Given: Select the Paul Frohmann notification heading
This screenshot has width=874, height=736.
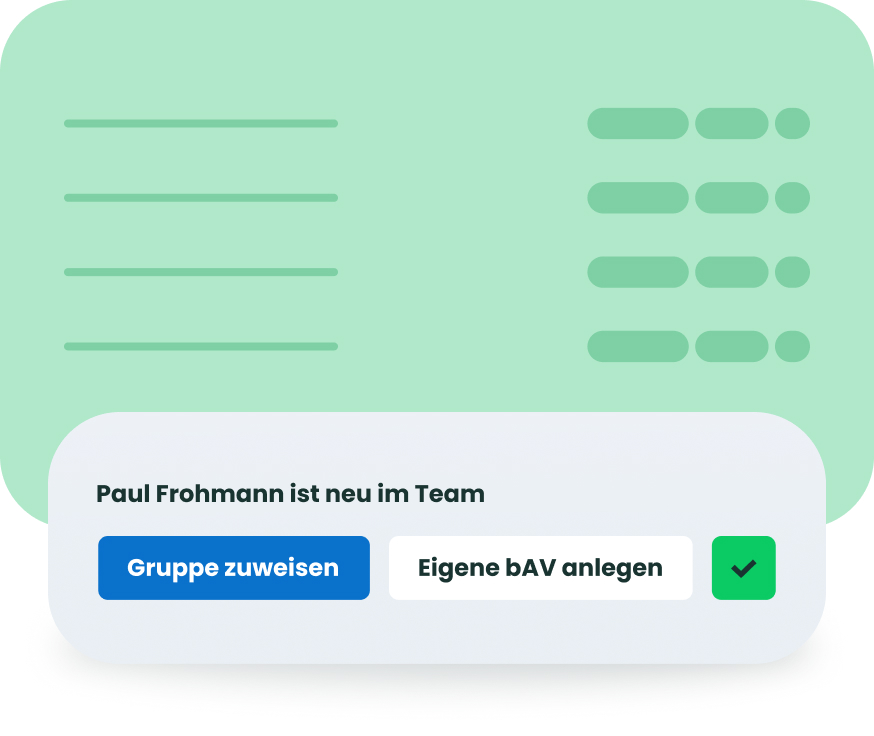Looking at the screenshot, I should point(289,493).
